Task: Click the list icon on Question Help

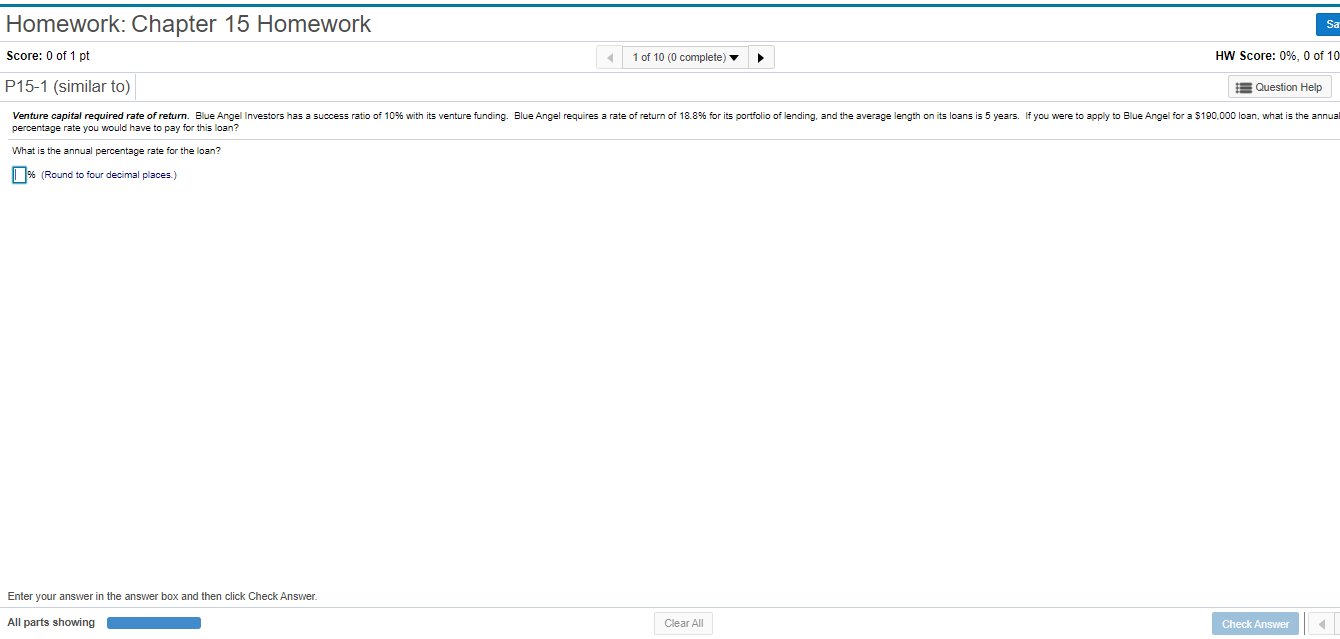Action: click(1243, 87)
